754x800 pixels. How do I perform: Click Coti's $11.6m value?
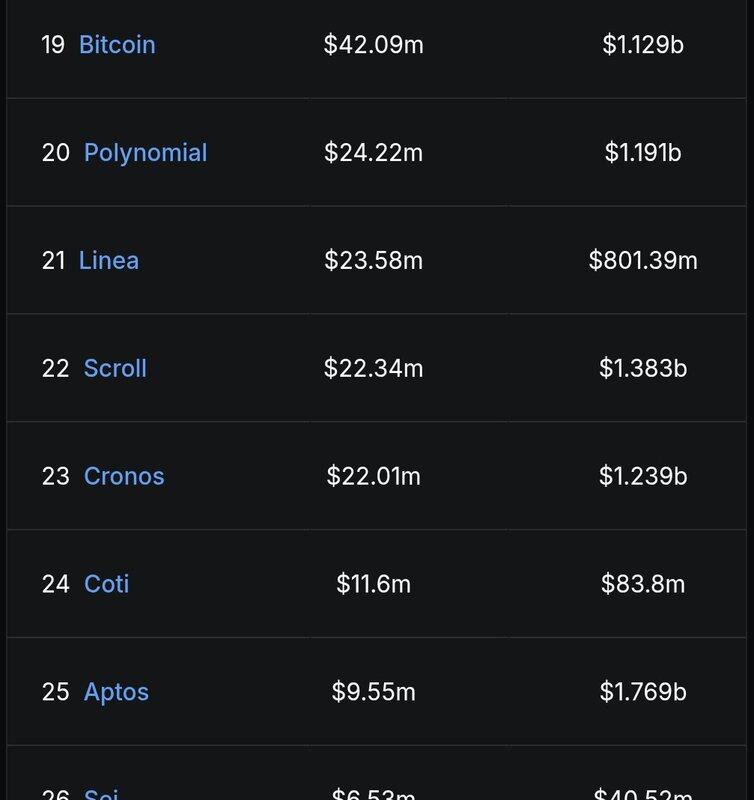373,584
